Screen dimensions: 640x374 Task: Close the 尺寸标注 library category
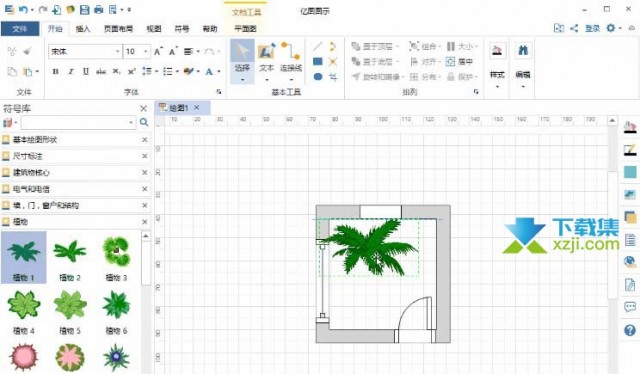coord(144,156)
